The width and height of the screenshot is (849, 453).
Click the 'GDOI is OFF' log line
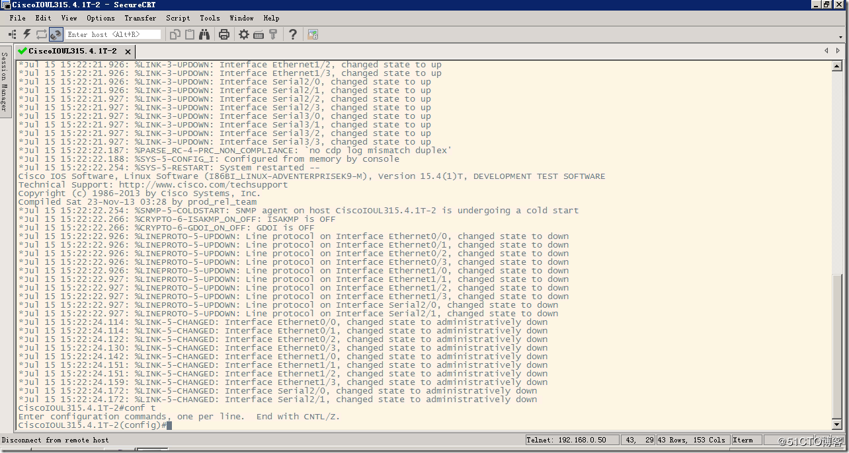pos(166,228)
